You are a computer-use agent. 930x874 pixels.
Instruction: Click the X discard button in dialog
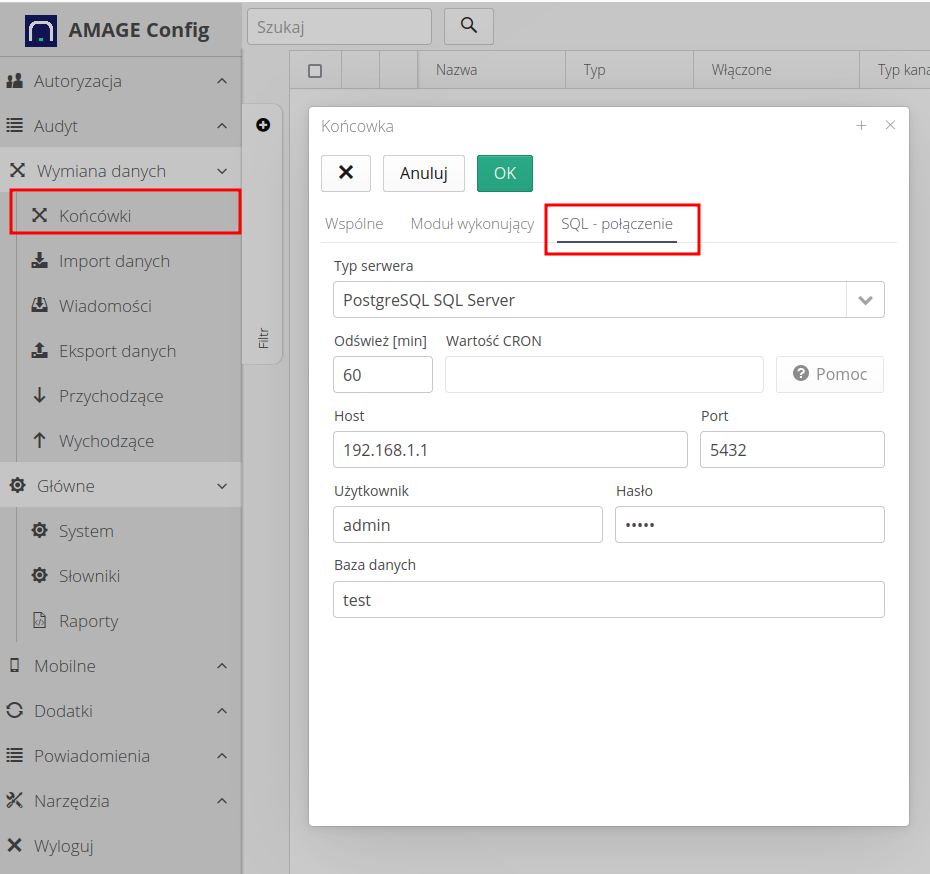pos(346,173)
